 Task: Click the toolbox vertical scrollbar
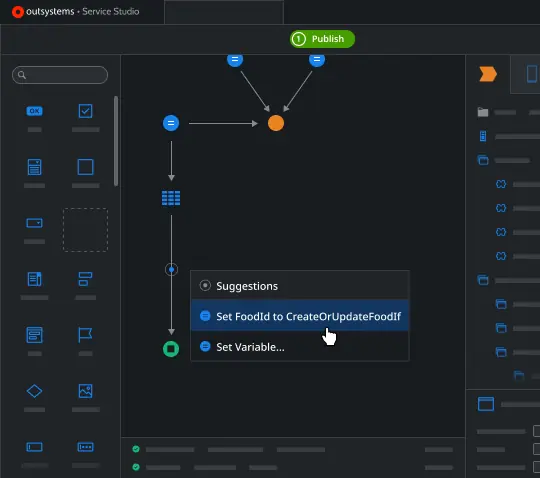[116, 141]
